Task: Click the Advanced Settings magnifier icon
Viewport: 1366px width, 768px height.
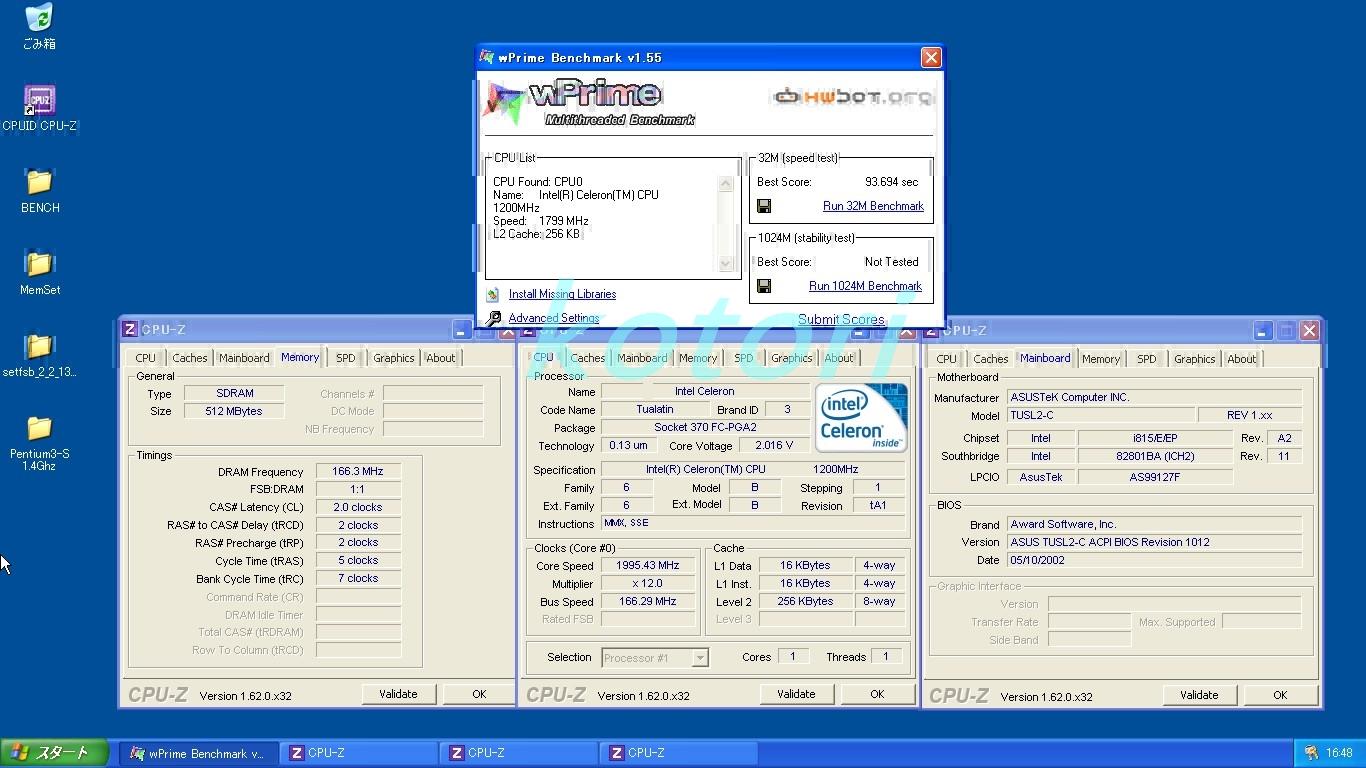Action: coord(492,319)
